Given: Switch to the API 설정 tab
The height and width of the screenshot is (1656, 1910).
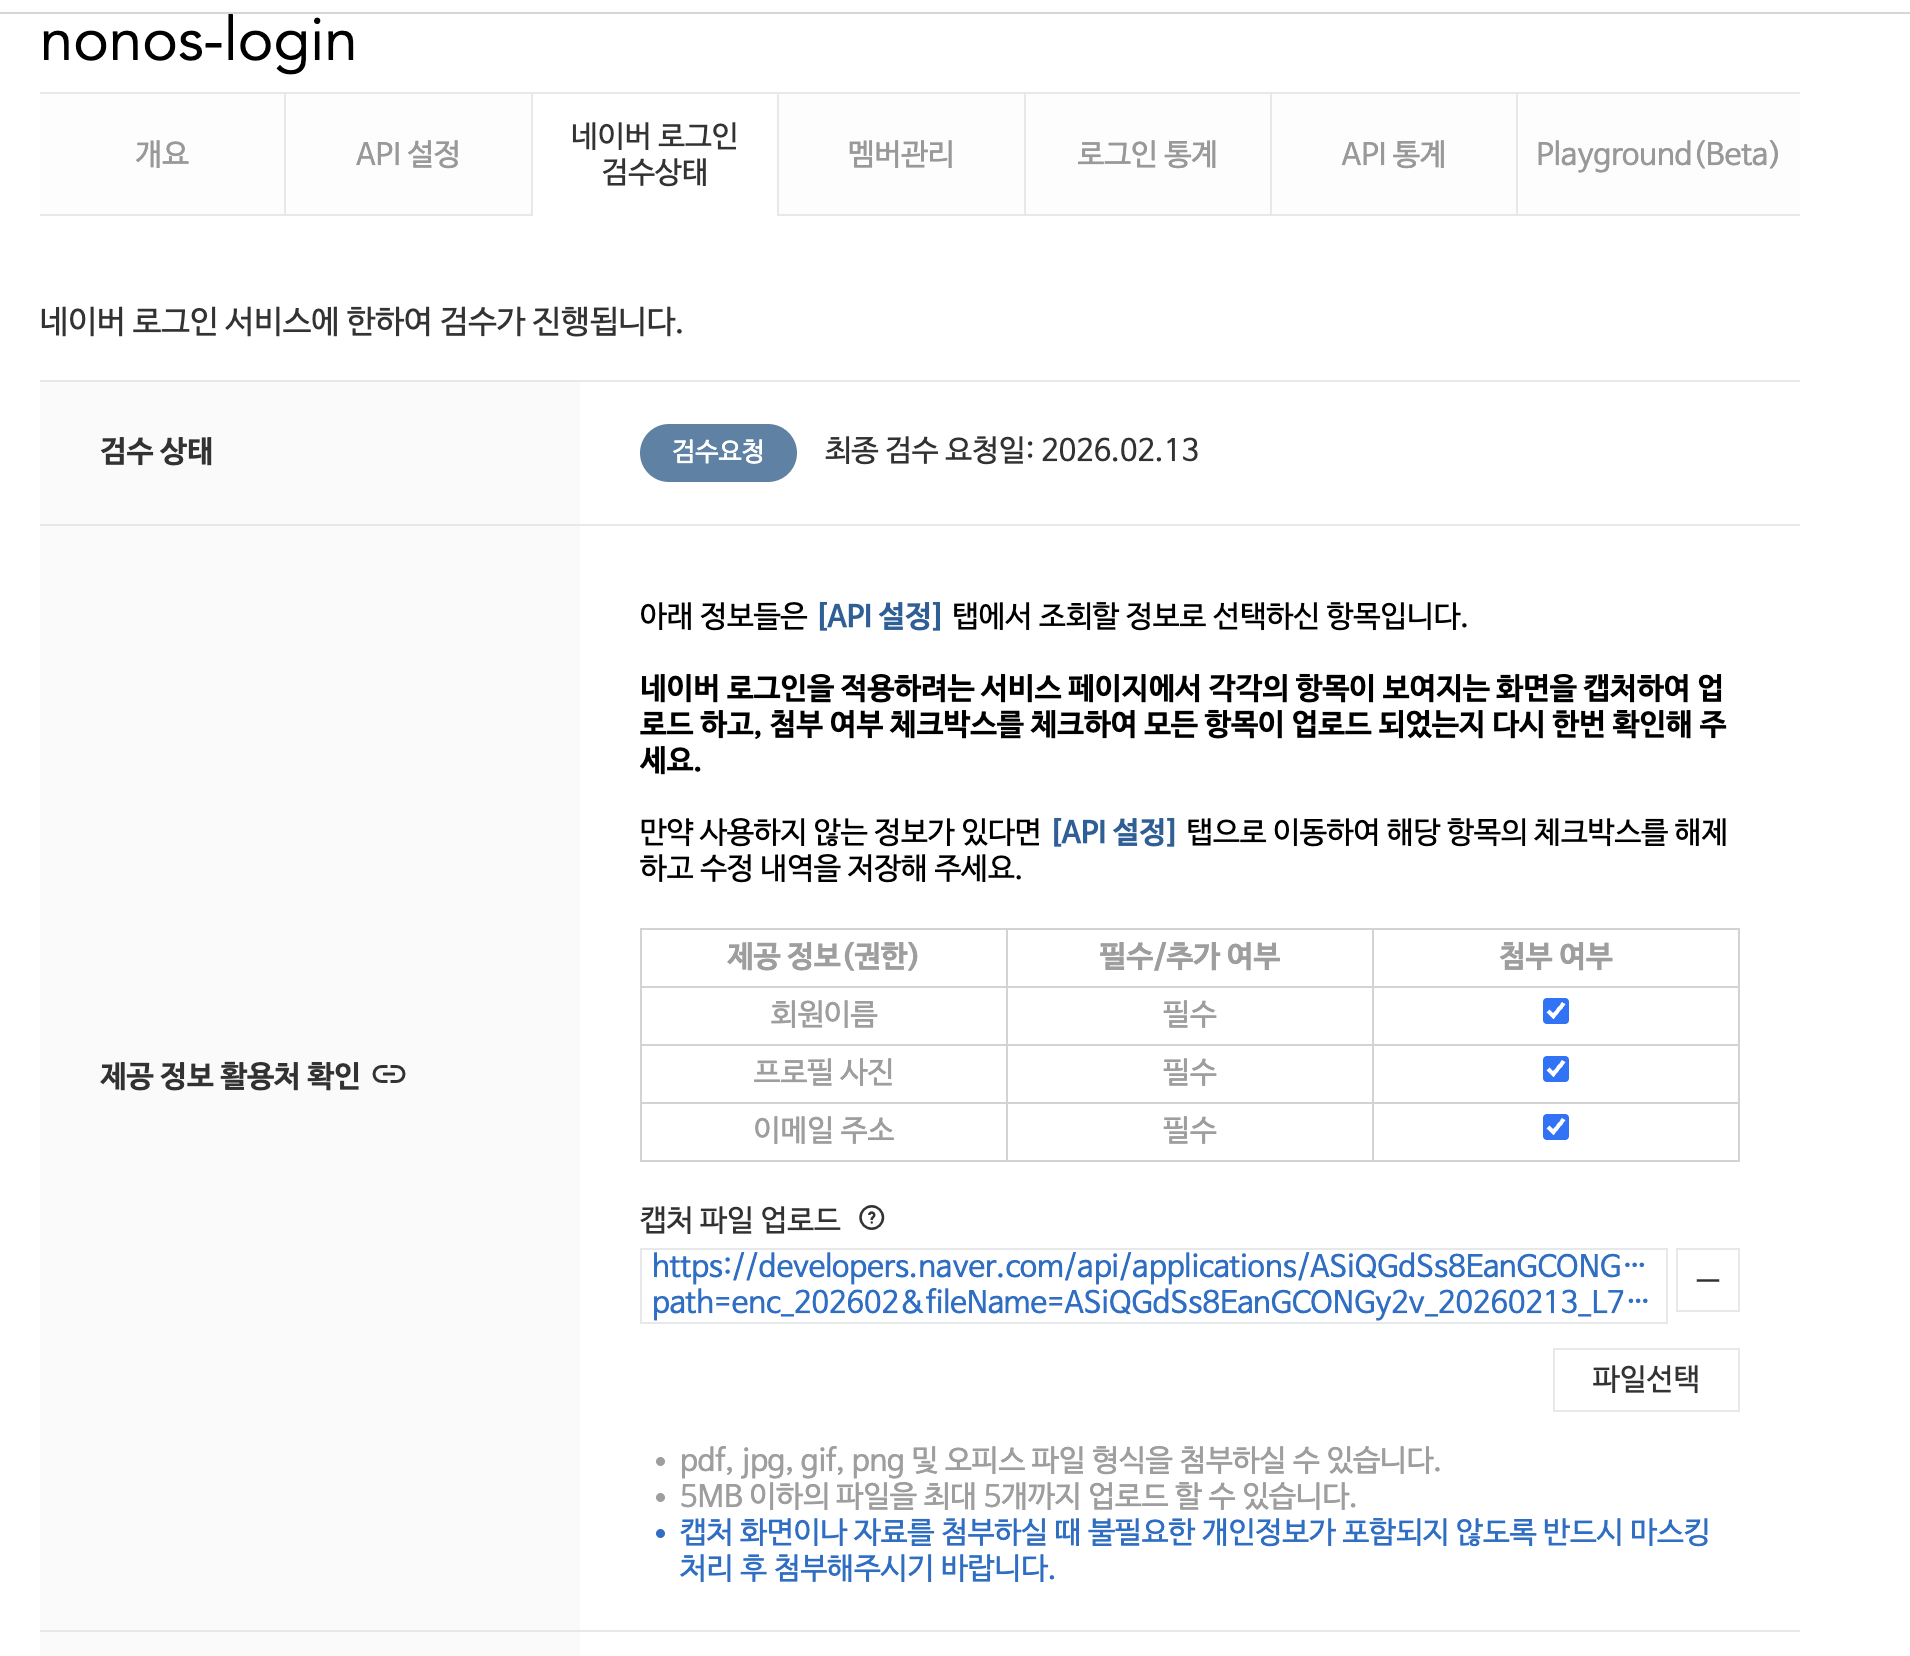Looking at the screenshot, I should [408, 154].
